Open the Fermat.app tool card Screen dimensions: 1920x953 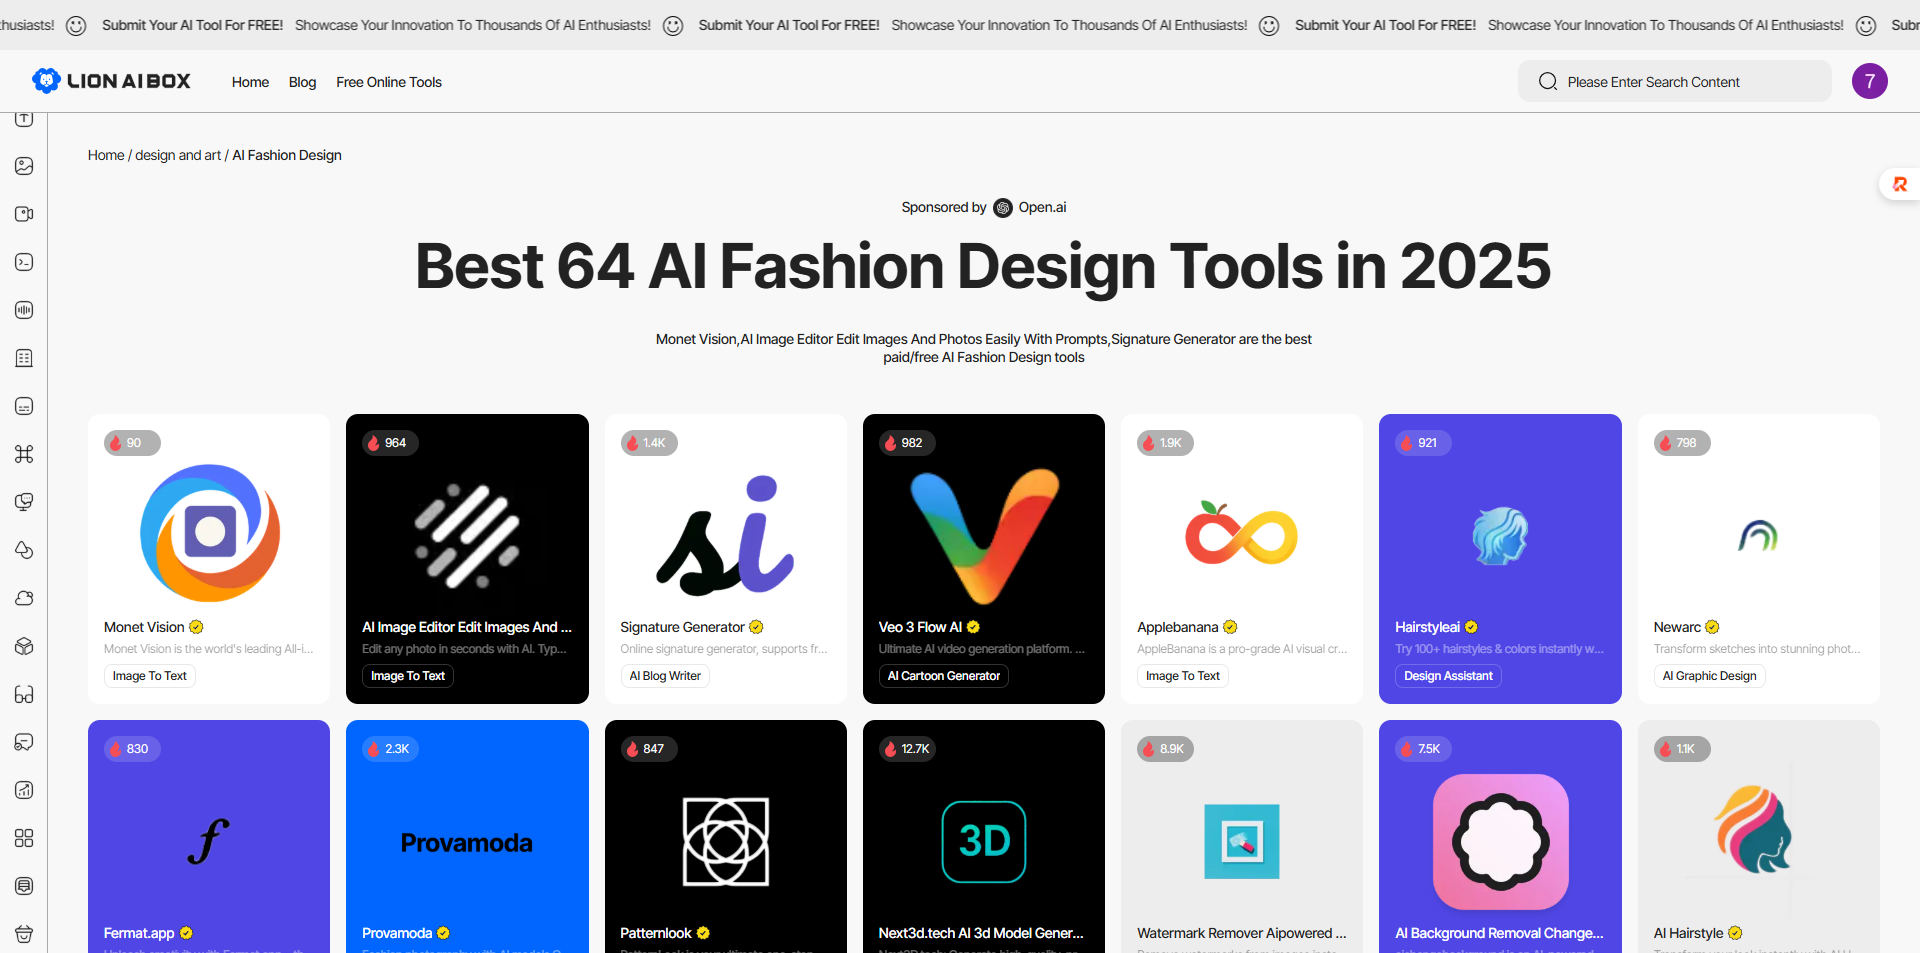point(209,836)
